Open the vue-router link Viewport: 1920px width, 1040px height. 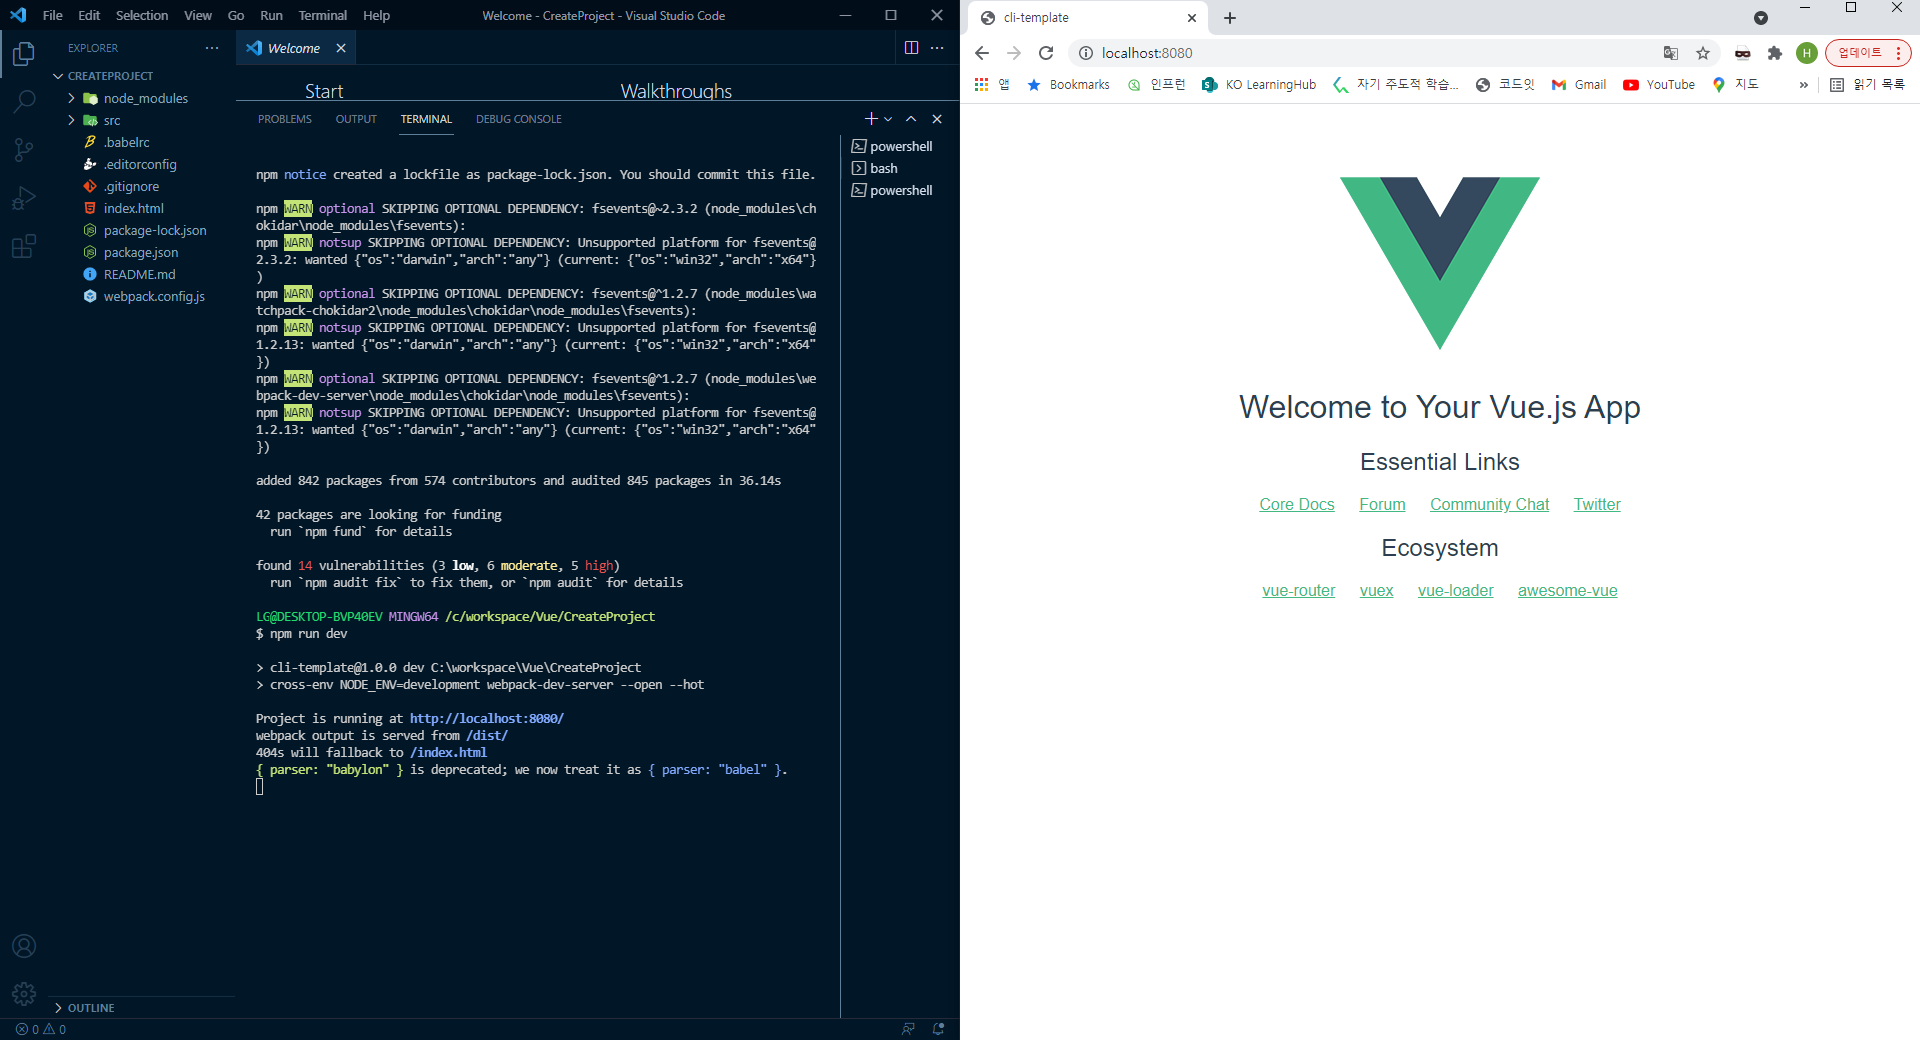(1299, 591)
